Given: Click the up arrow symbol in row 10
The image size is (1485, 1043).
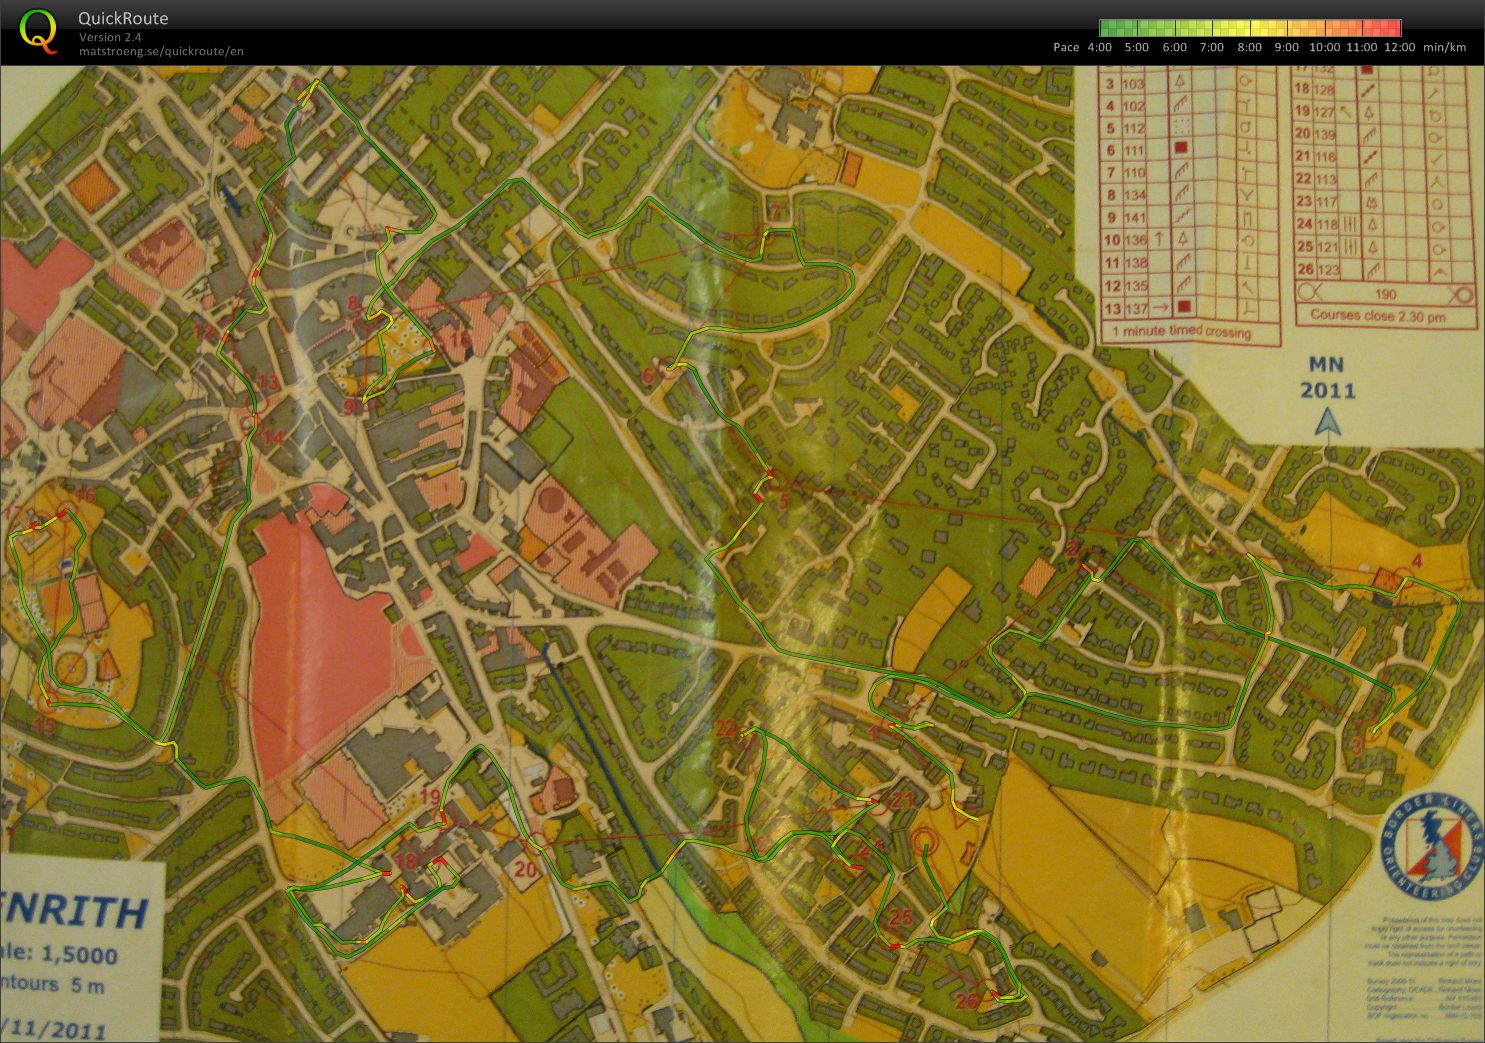Looking at the screenshot, I should pos(1159,239).
